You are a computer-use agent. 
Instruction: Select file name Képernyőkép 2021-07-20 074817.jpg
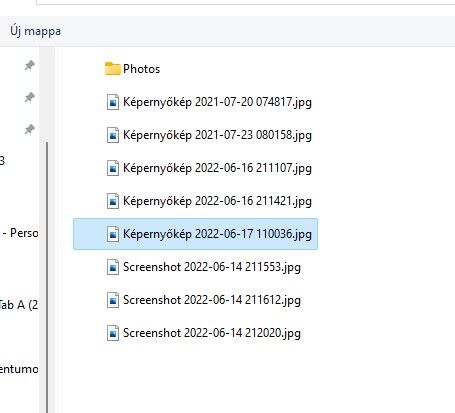pyautogui.click(x=217, y=102)
